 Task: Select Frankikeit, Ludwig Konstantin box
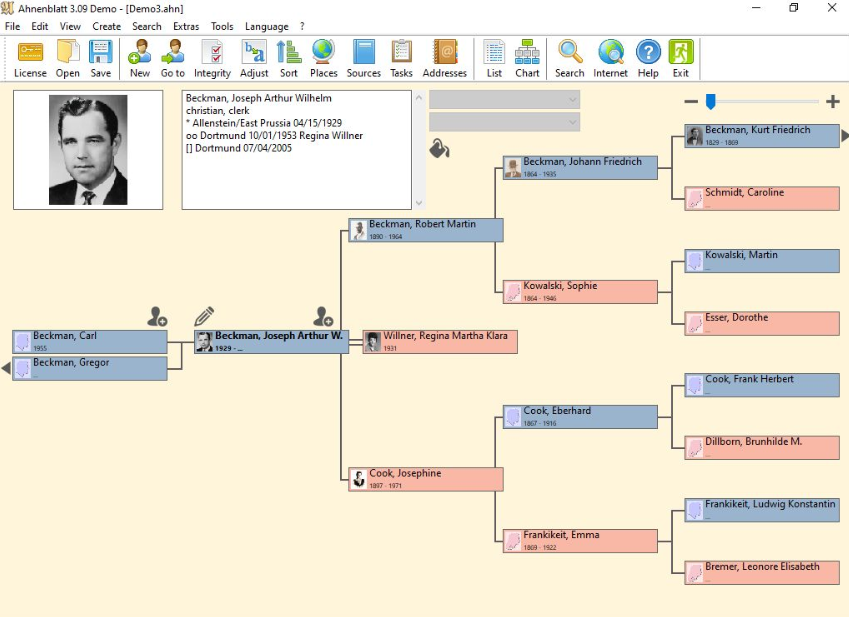pyautogui.click(x=762, y=510)
